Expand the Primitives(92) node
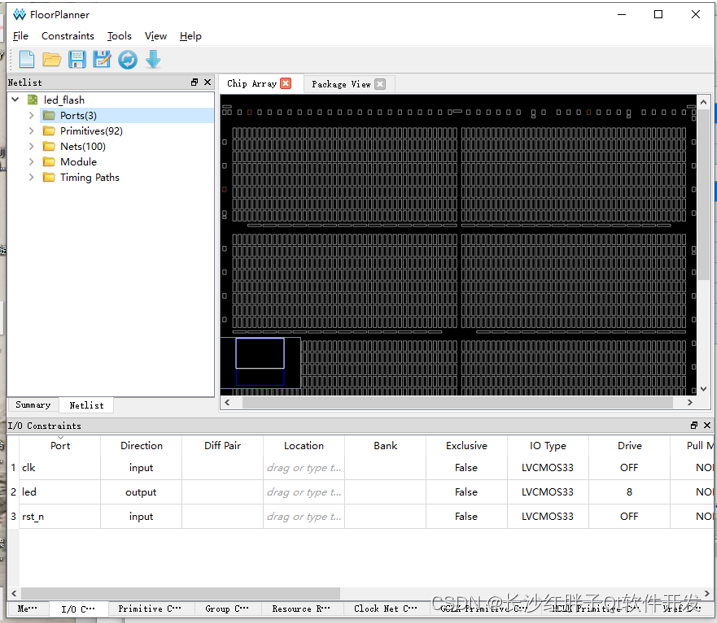This screenshot has height=623, width=717. 31,131
